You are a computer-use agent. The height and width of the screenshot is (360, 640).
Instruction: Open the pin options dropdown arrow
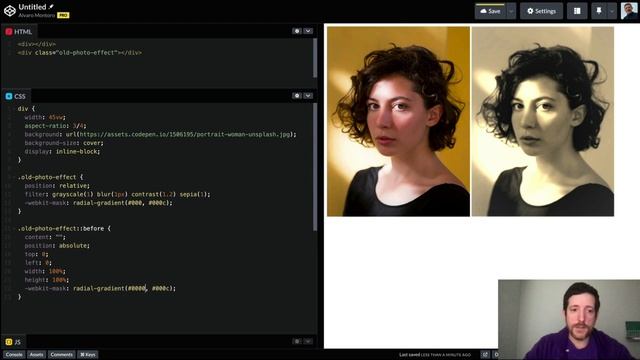click(611, 11)
